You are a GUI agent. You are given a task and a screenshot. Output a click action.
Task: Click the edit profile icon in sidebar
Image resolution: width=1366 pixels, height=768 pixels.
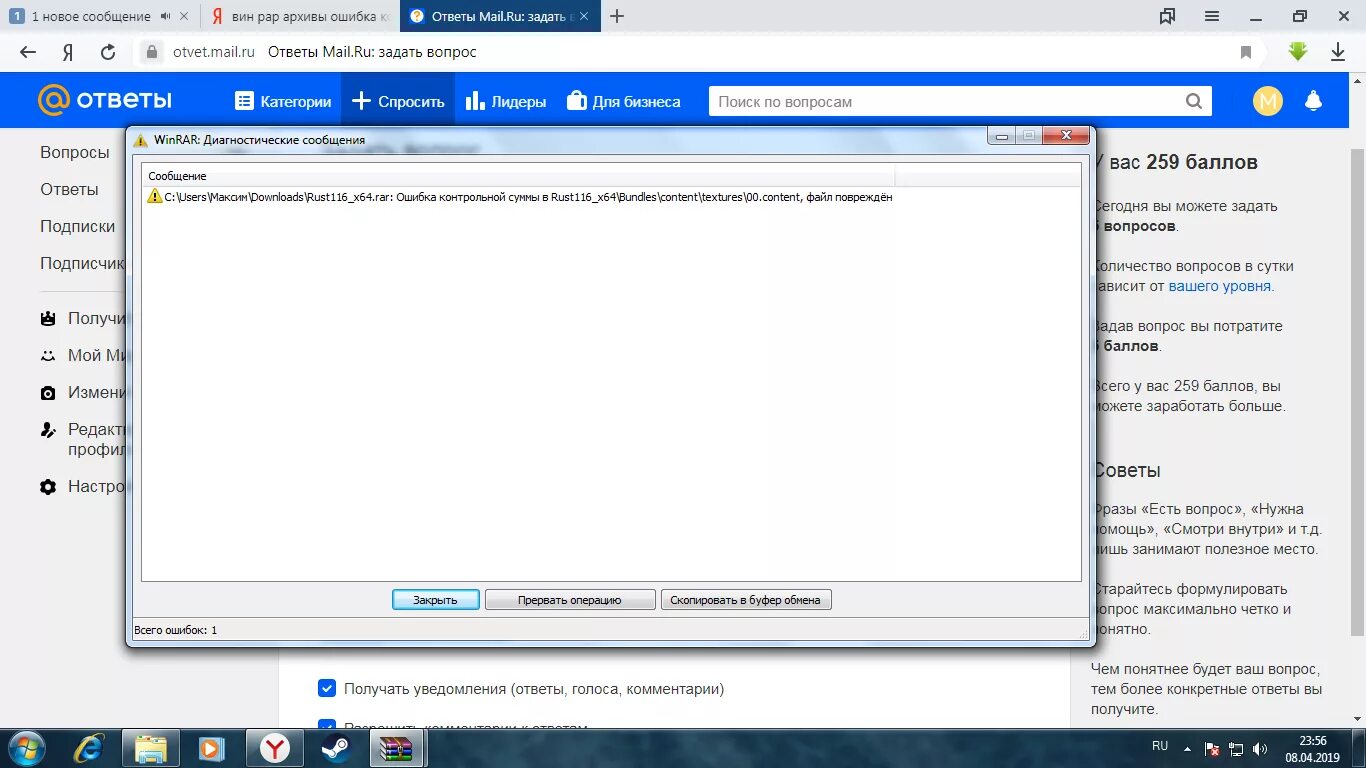pyautogui.click(x=48, y=430)
